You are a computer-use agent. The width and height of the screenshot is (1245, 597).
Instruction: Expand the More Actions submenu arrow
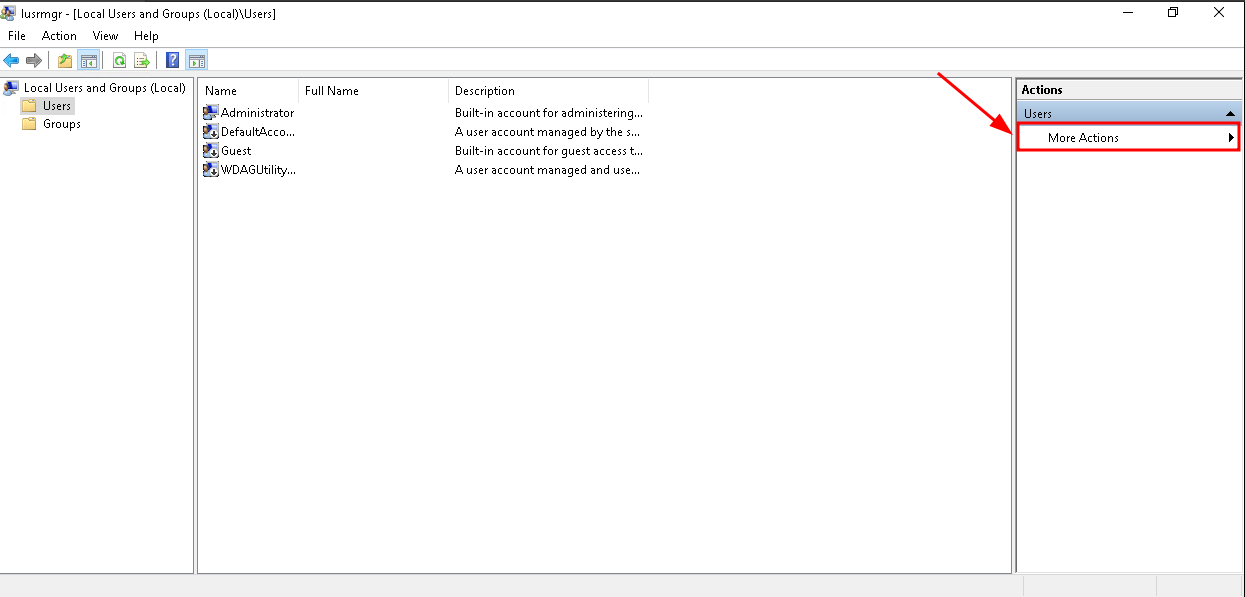coord(1231,138)
